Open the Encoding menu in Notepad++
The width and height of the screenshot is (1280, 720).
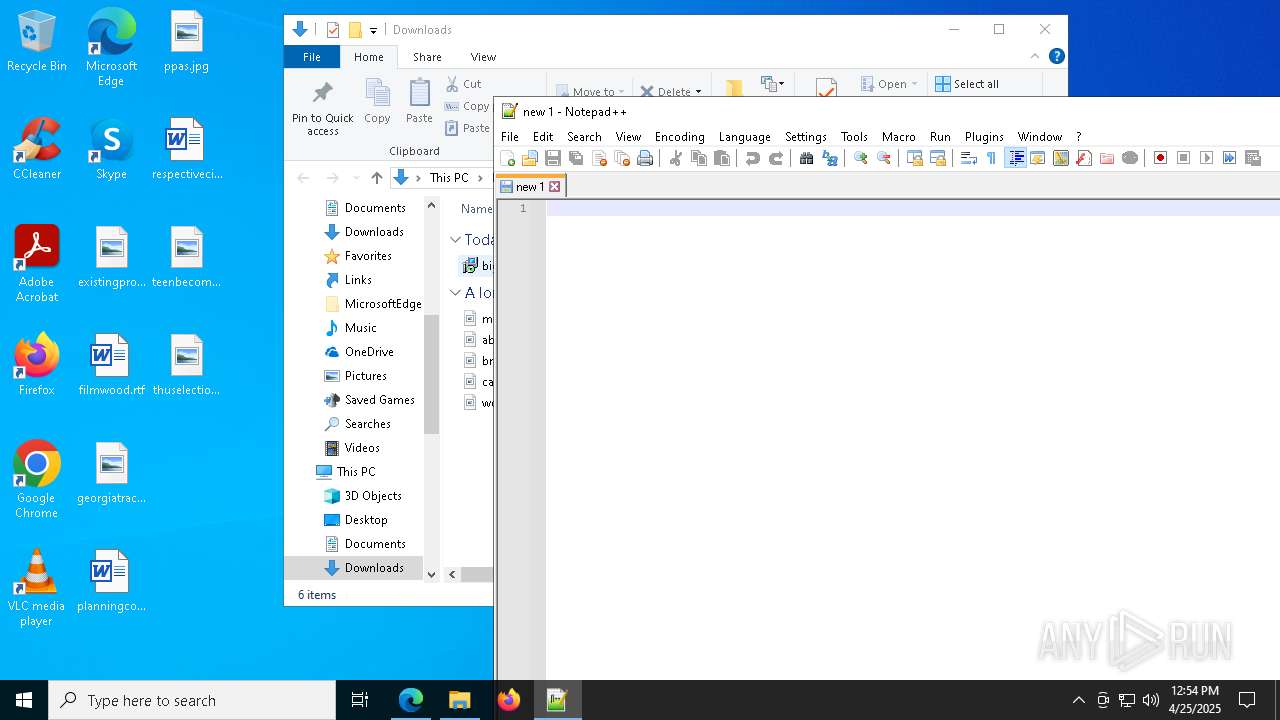pos(680,137)
